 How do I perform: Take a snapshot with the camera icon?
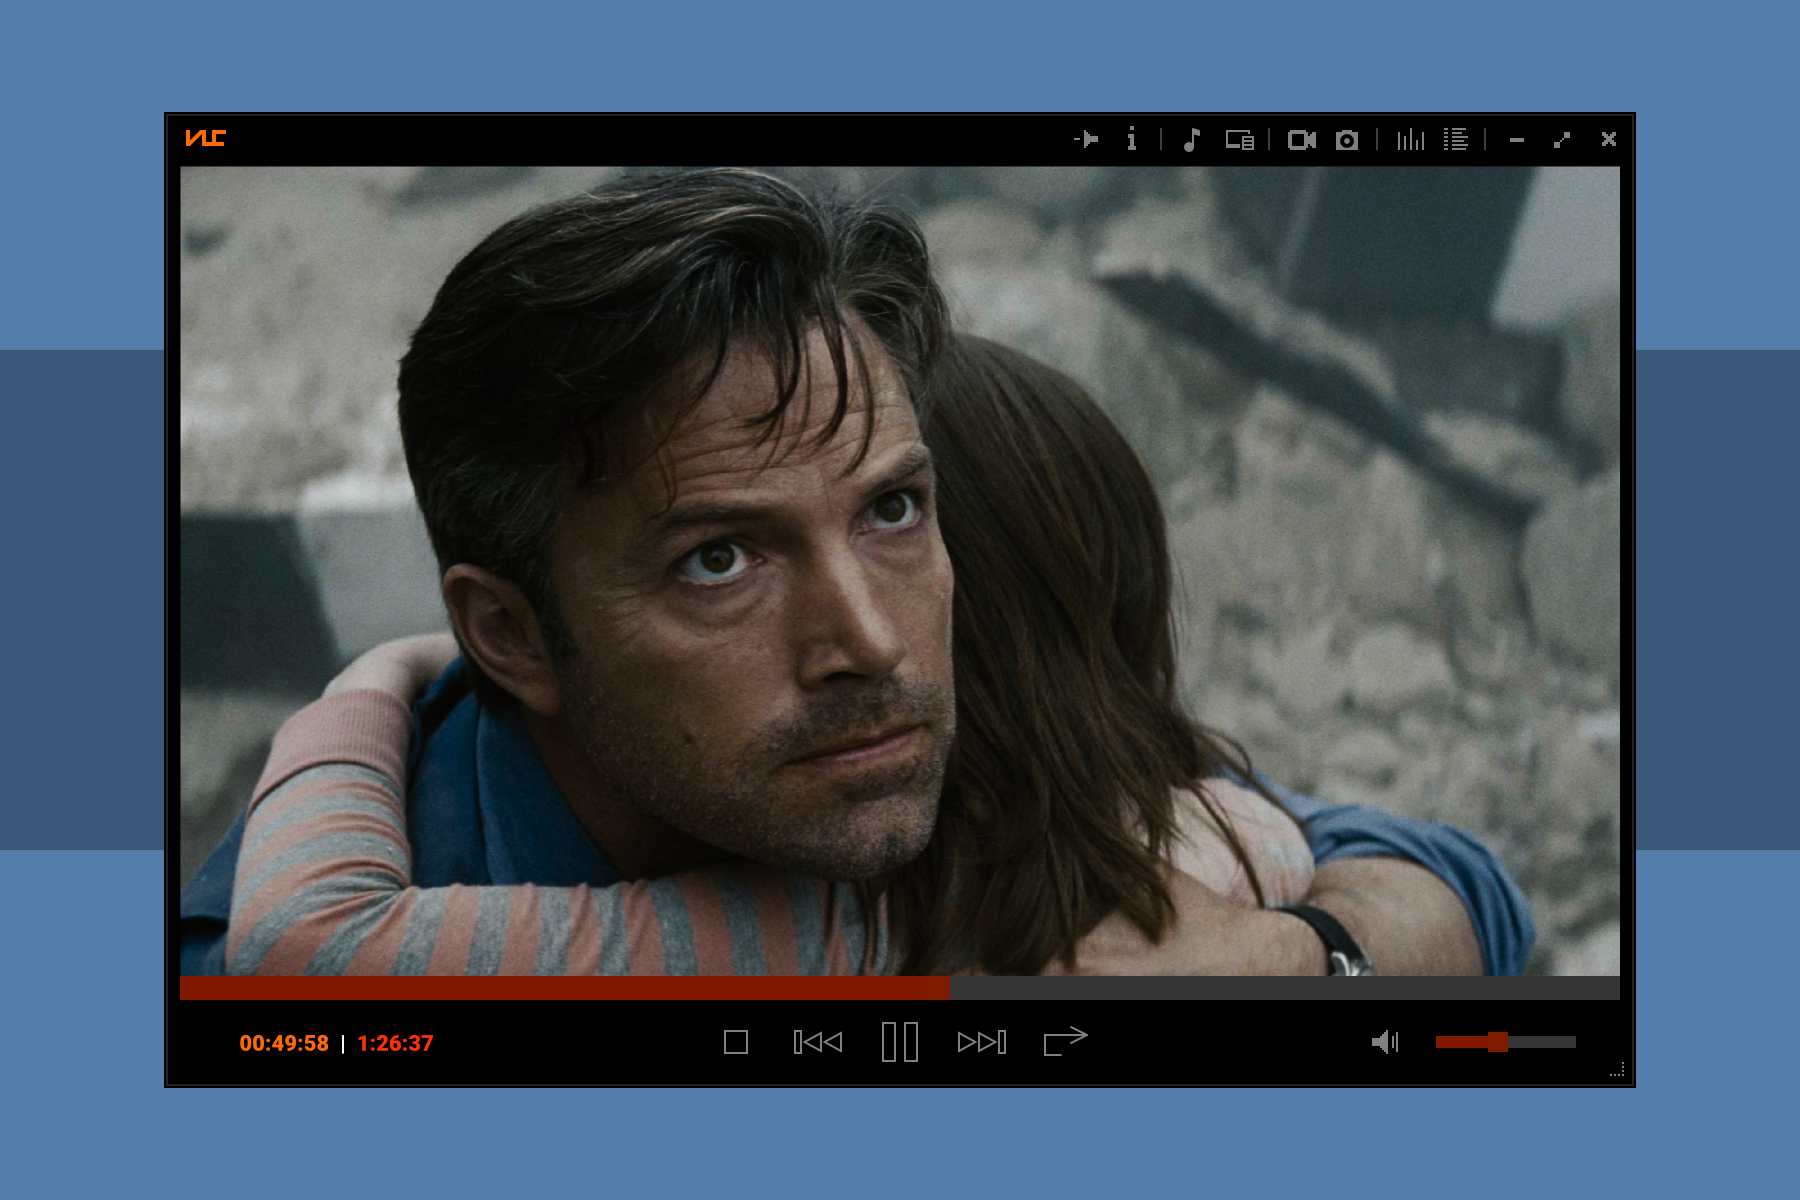(1347, 140)
